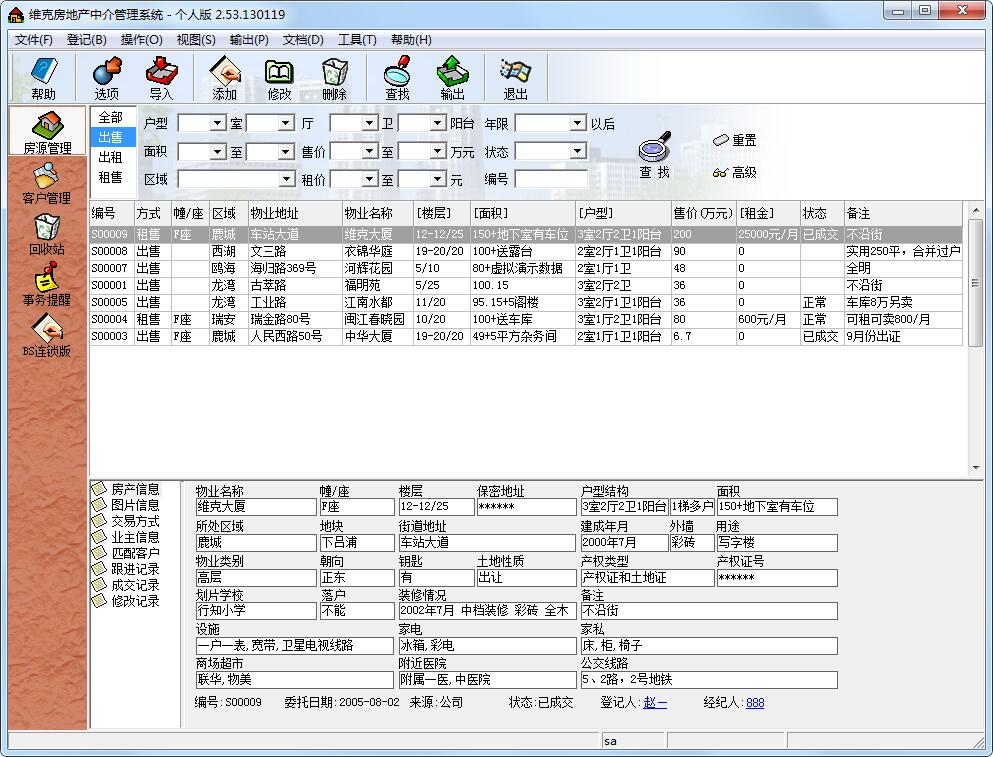The width and height of the screenshot is (993, 757).
Task: Expand the 卫 count dropdown
Action: tap(370, 123)
